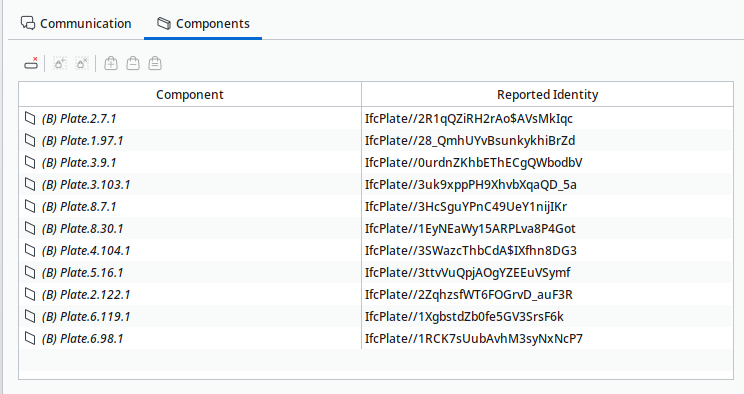Select the Components tab

(203, 23)
